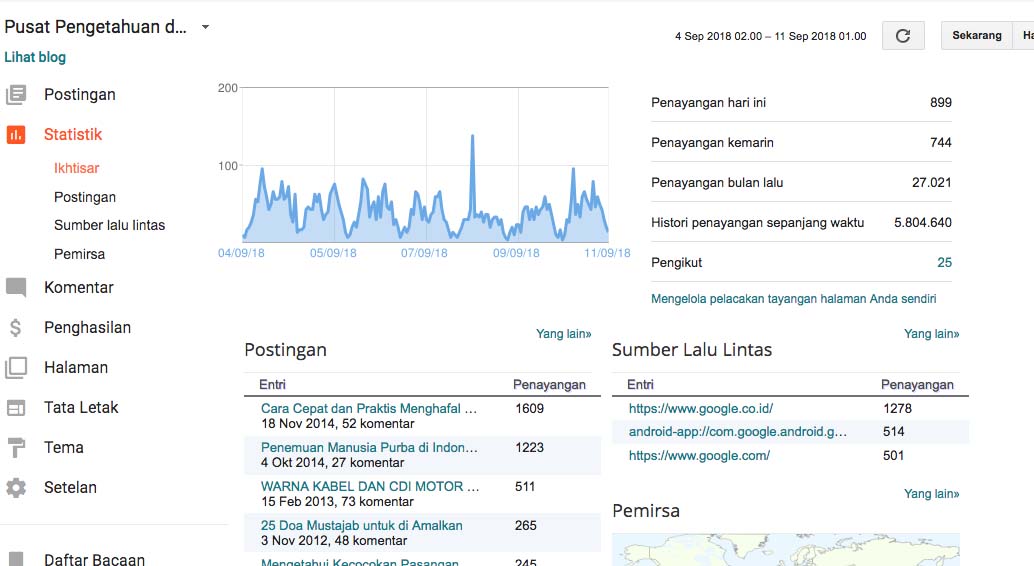
Task: Select Penayangan bulan lalu value 27.021
Action: click(931, 183)
